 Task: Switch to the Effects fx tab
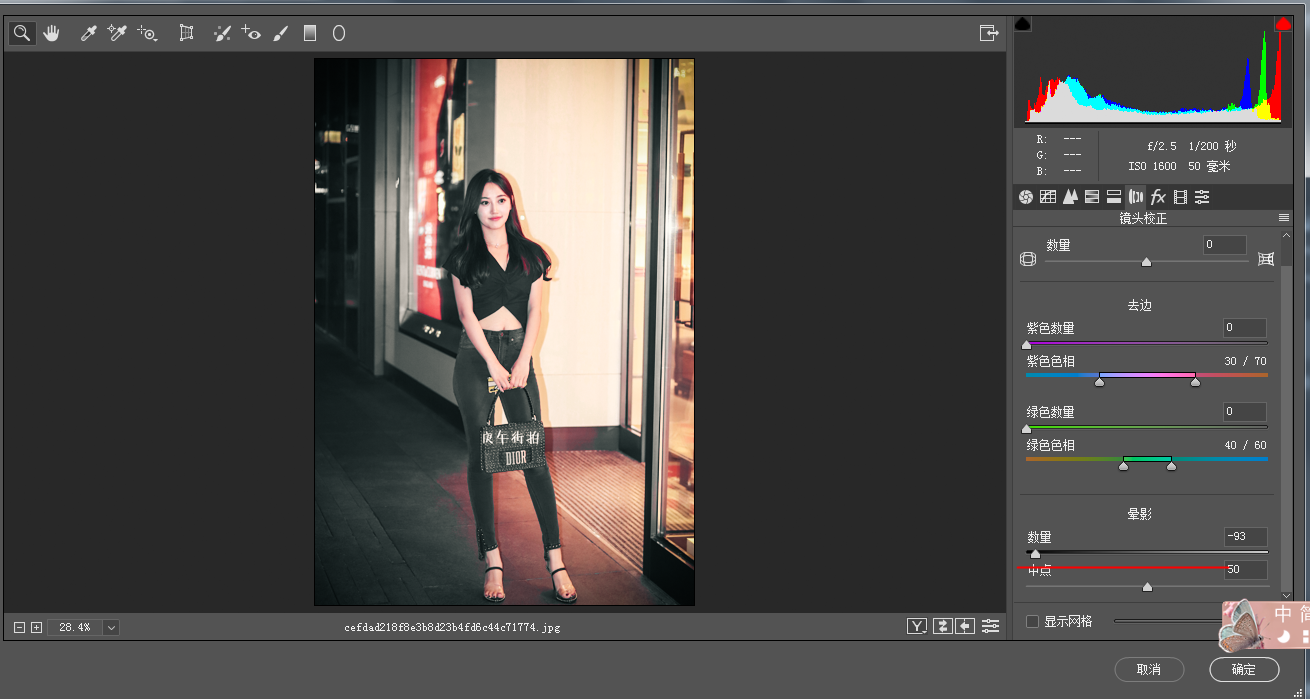pyautogui.click(x=1158, y=197)
